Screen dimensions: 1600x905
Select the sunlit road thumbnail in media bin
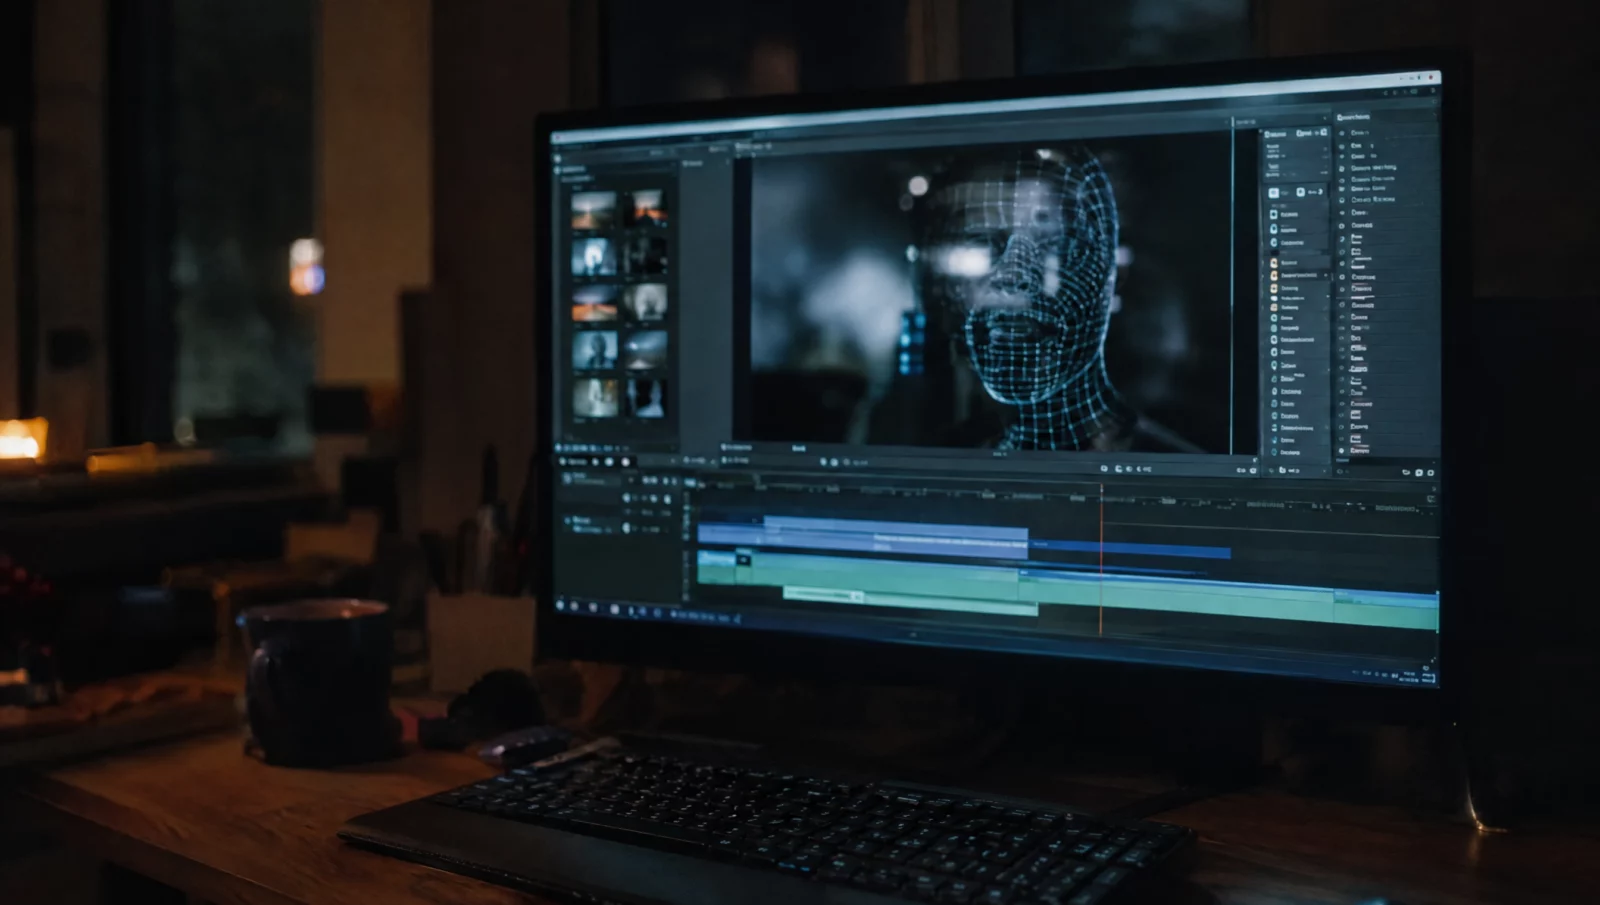tap(593, 209)
